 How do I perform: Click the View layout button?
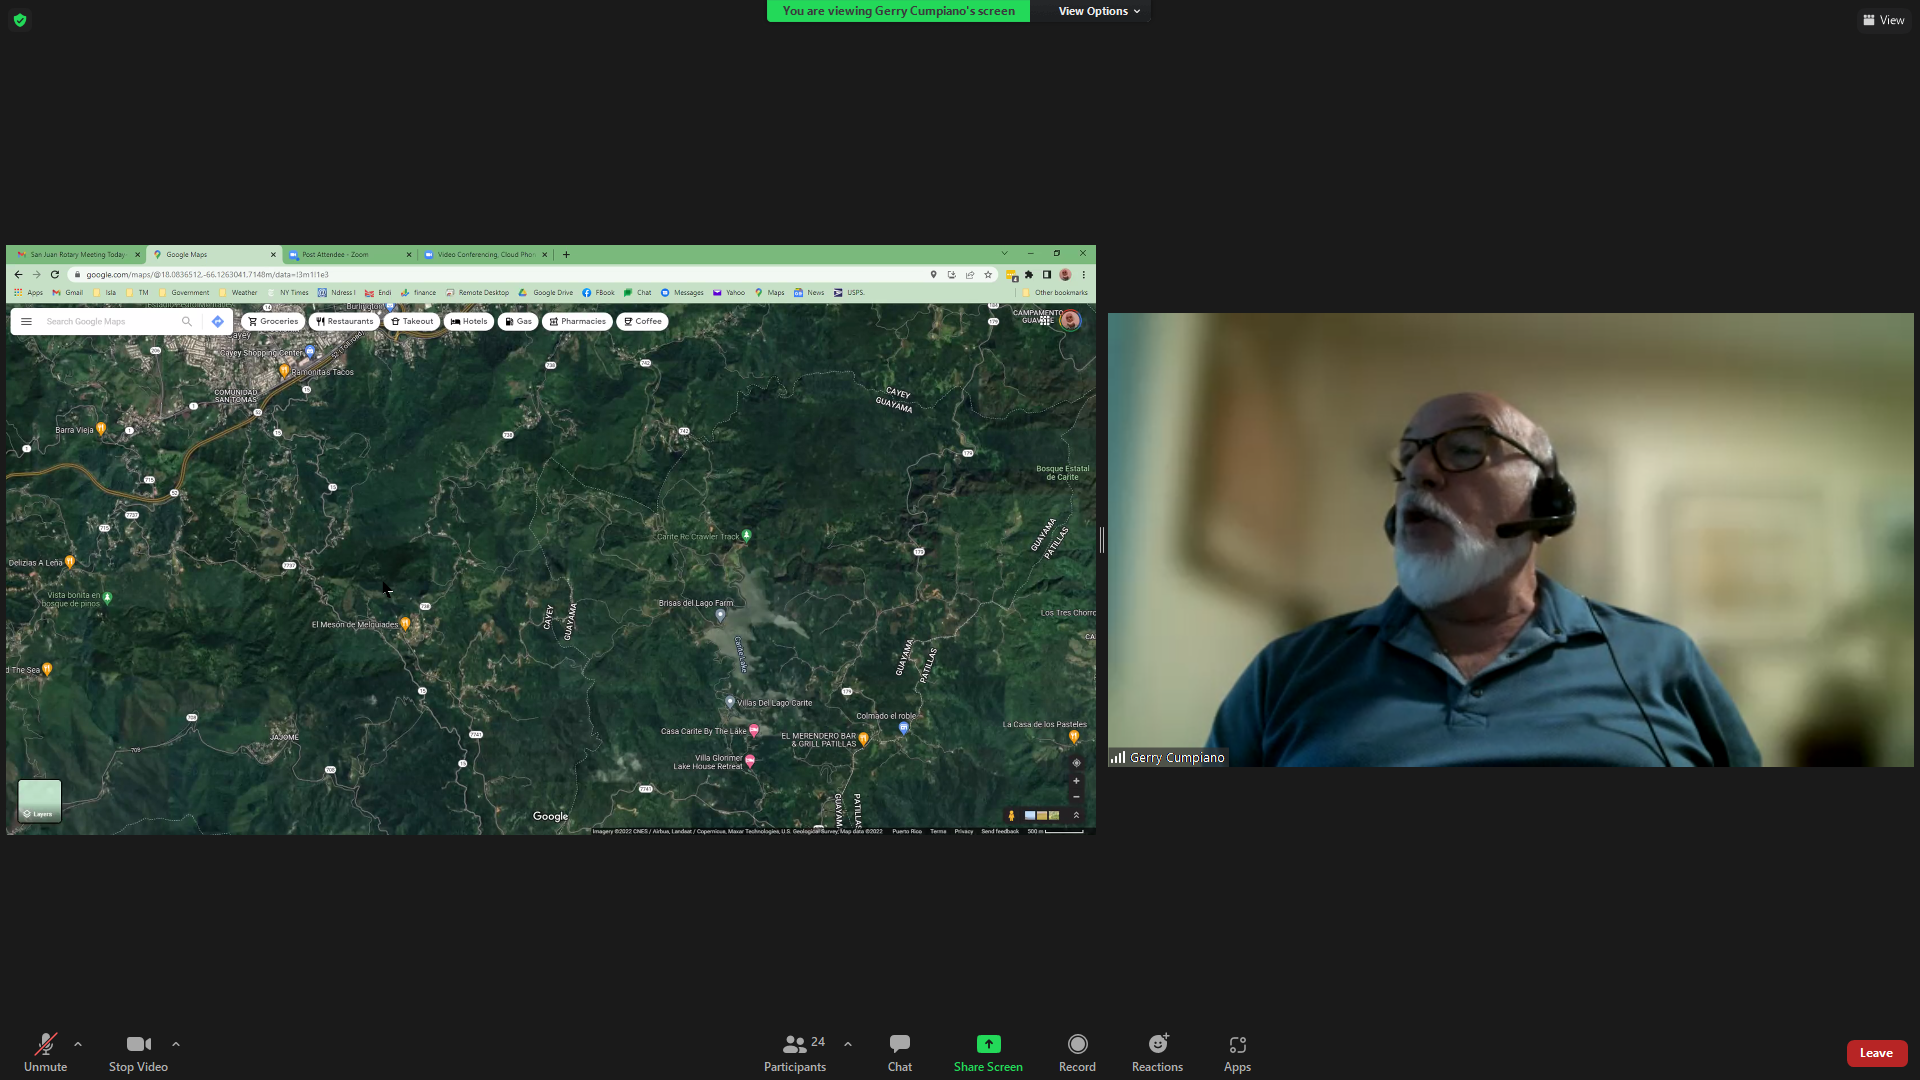point(1883,20)
